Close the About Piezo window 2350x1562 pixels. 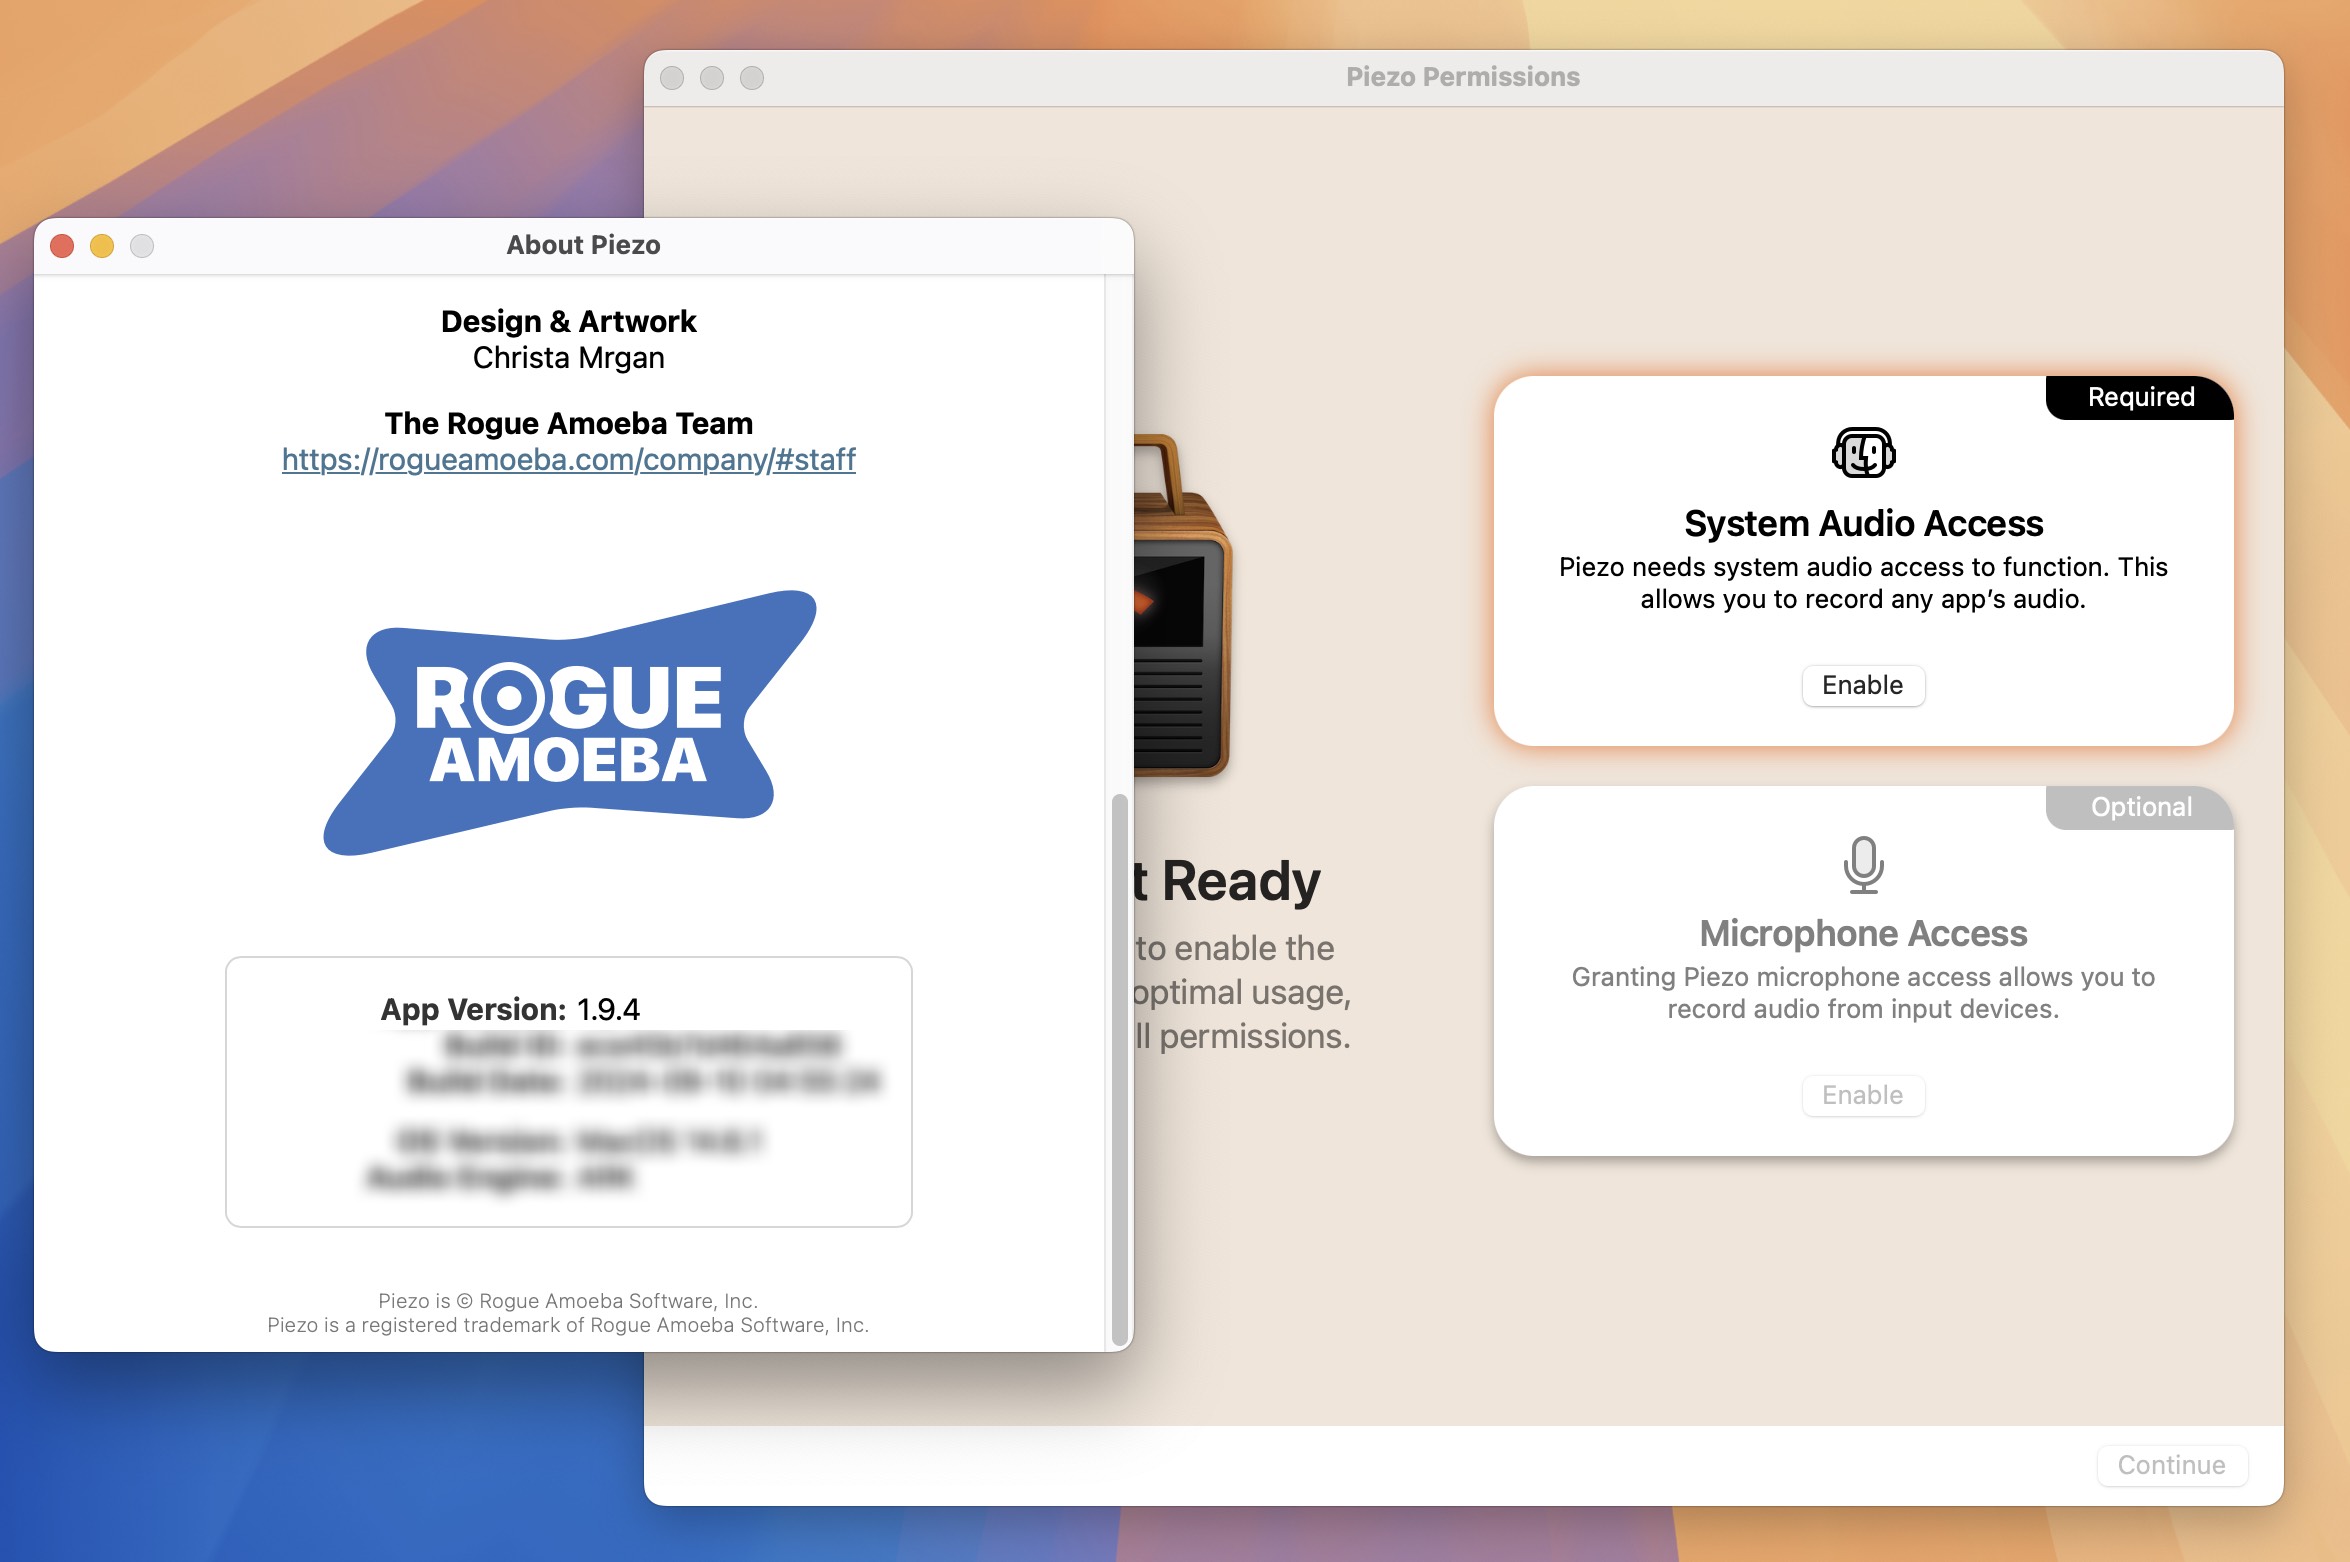click(x=62, y=245)
